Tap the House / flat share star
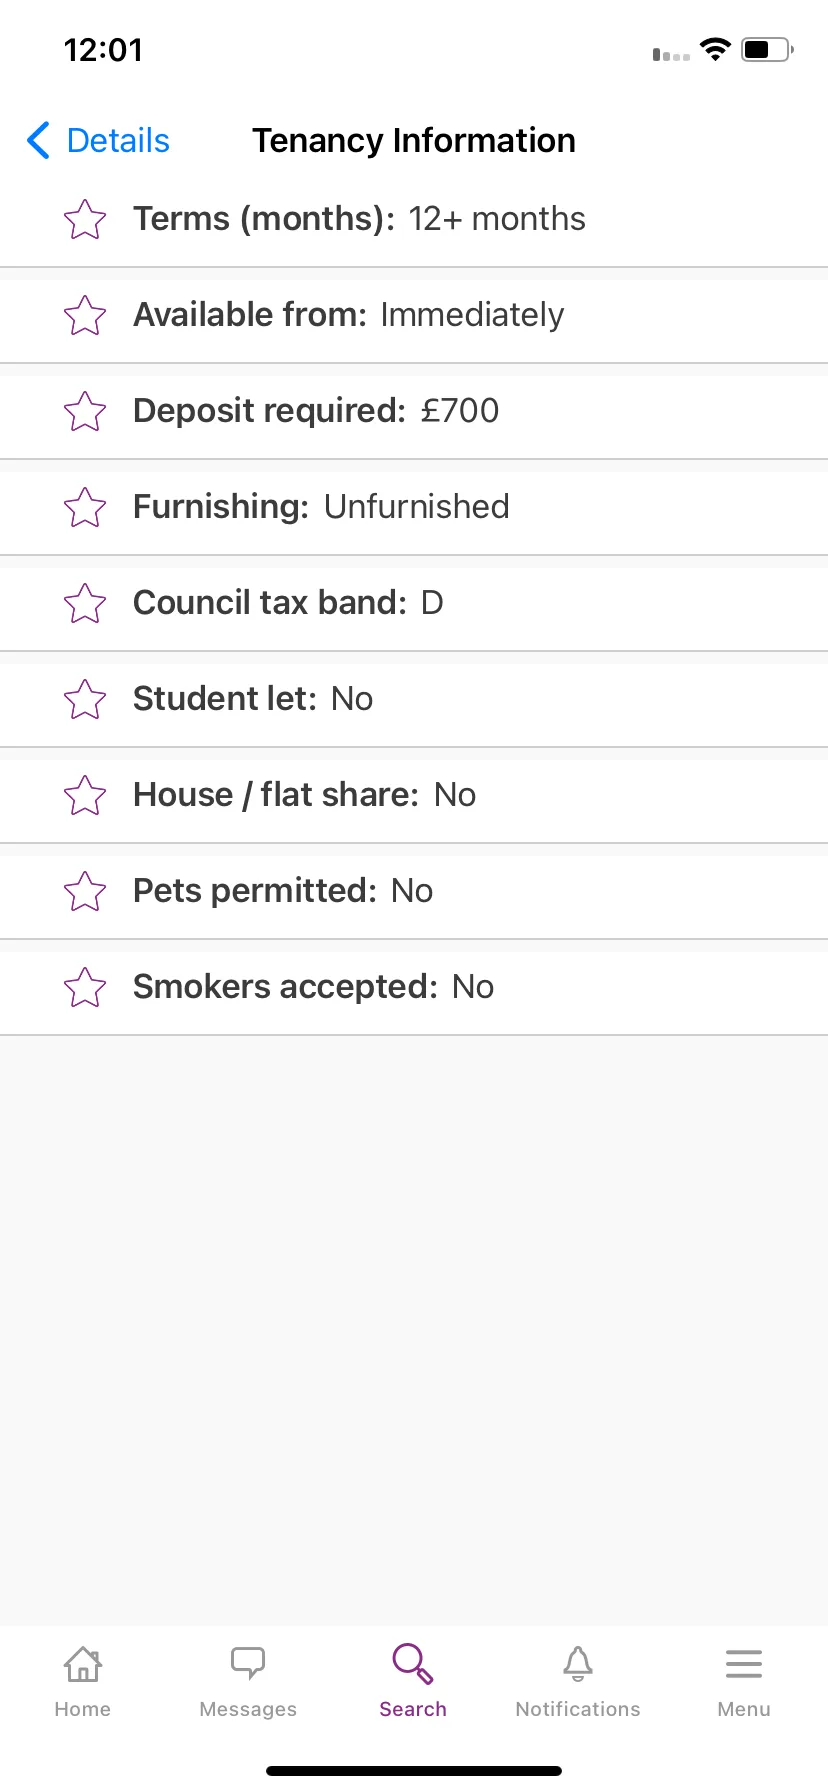This screenshot has width=828, height=1792. pyautogui.click(x=85, y=795)
